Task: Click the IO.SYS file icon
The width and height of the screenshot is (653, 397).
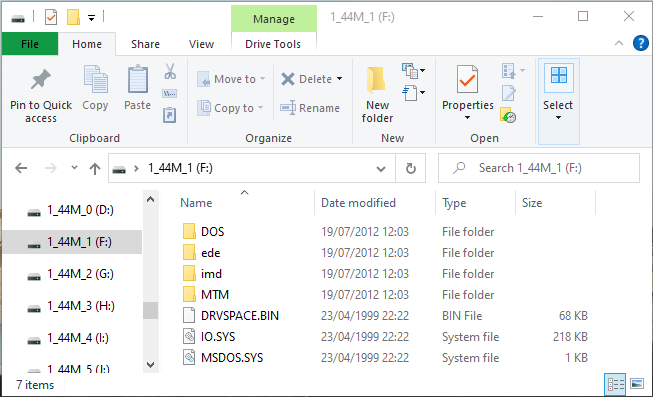Action: point(189,336)
